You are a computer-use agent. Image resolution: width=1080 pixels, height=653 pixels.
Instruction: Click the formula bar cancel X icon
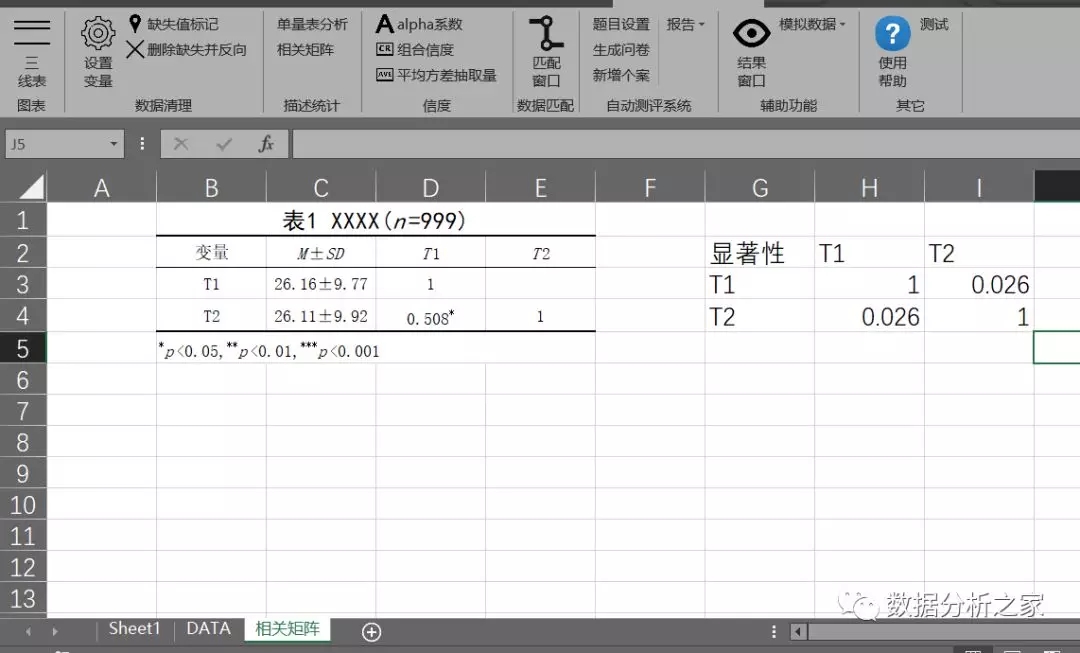pos(181,144)
